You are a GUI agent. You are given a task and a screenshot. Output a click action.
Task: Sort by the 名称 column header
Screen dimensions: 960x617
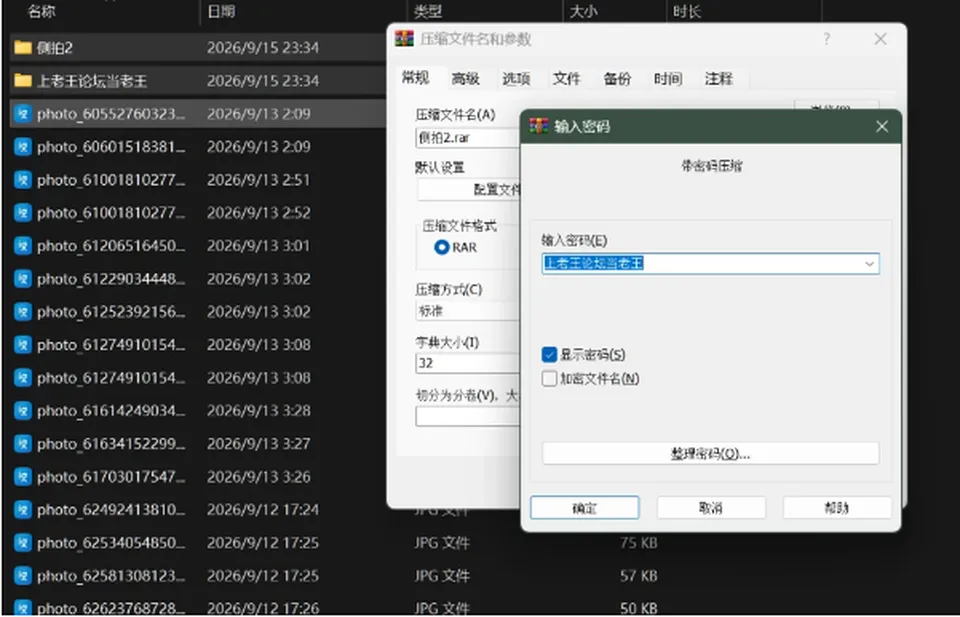click(x=42, y=11)
